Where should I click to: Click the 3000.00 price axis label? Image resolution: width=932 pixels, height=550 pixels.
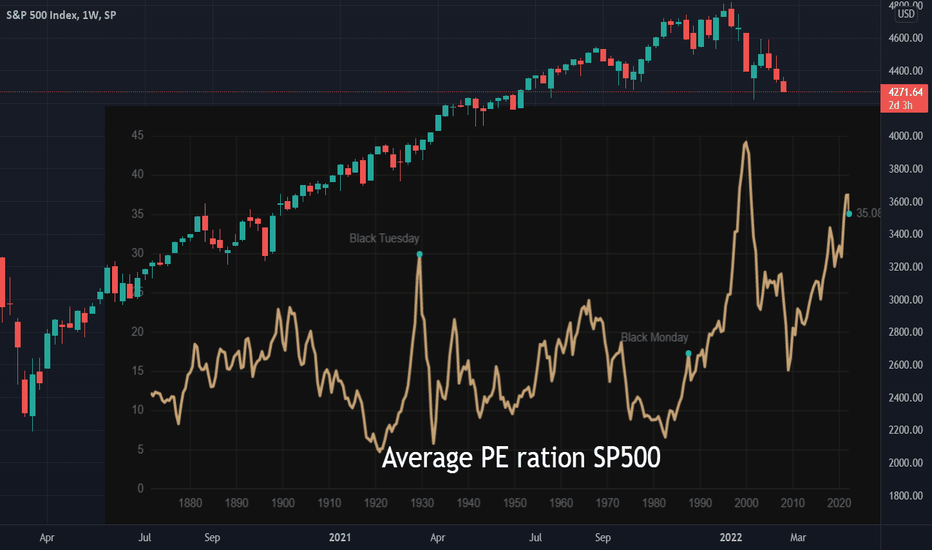pyautogui.click(x=906, y=300)
